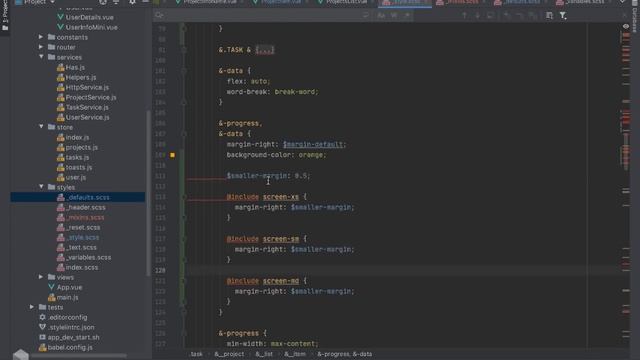Click the _header.scss file icon
Image resolution: width=640 pixels, height=360 pixels.
pos(60,207)
